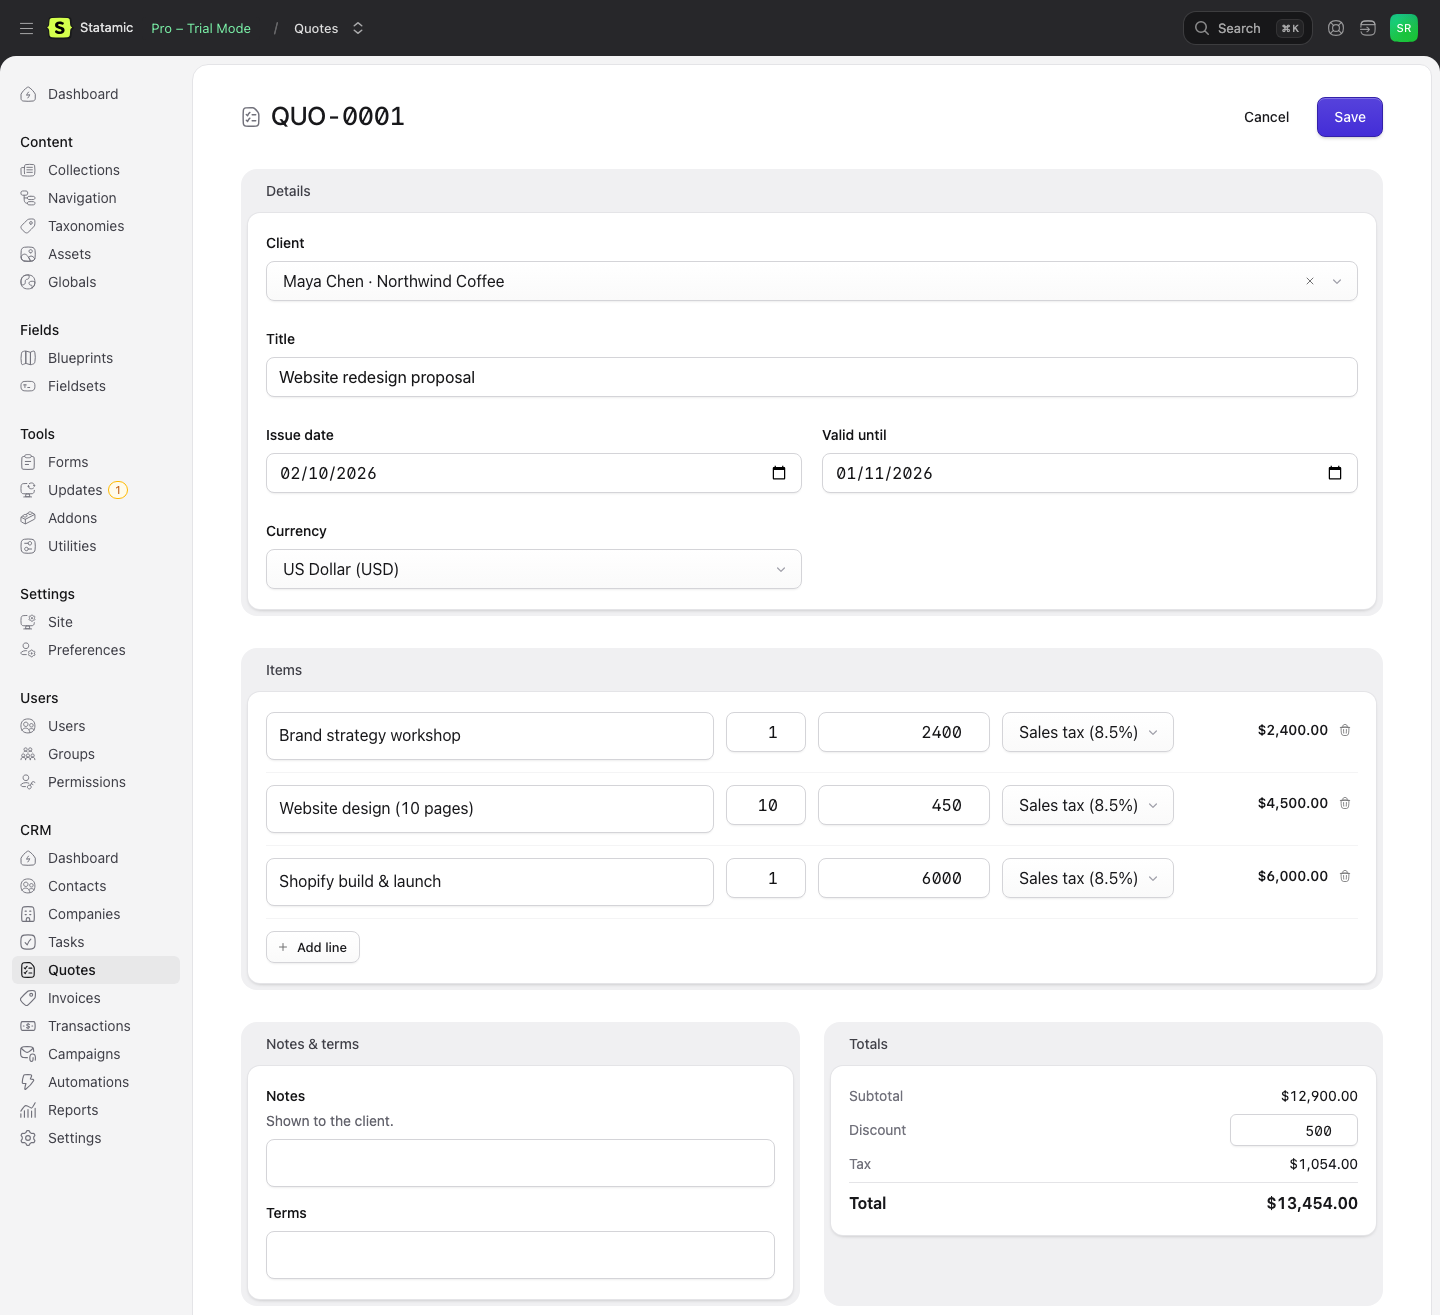Open the Currency dropdown
Viewport: 1440px width, 1315px height.
tap(534, 569)
